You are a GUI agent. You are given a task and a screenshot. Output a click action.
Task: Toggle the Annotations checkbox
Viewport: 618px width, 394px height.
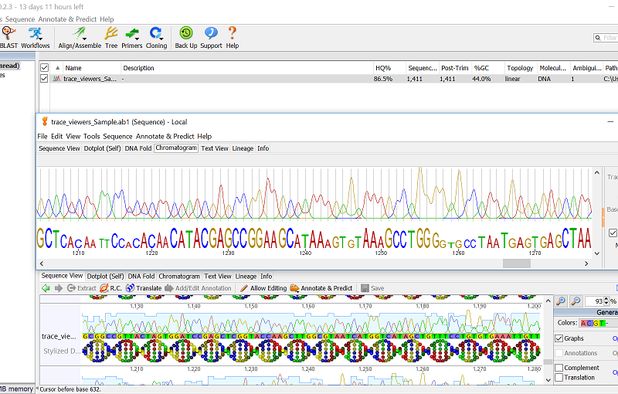pos(558,353)
